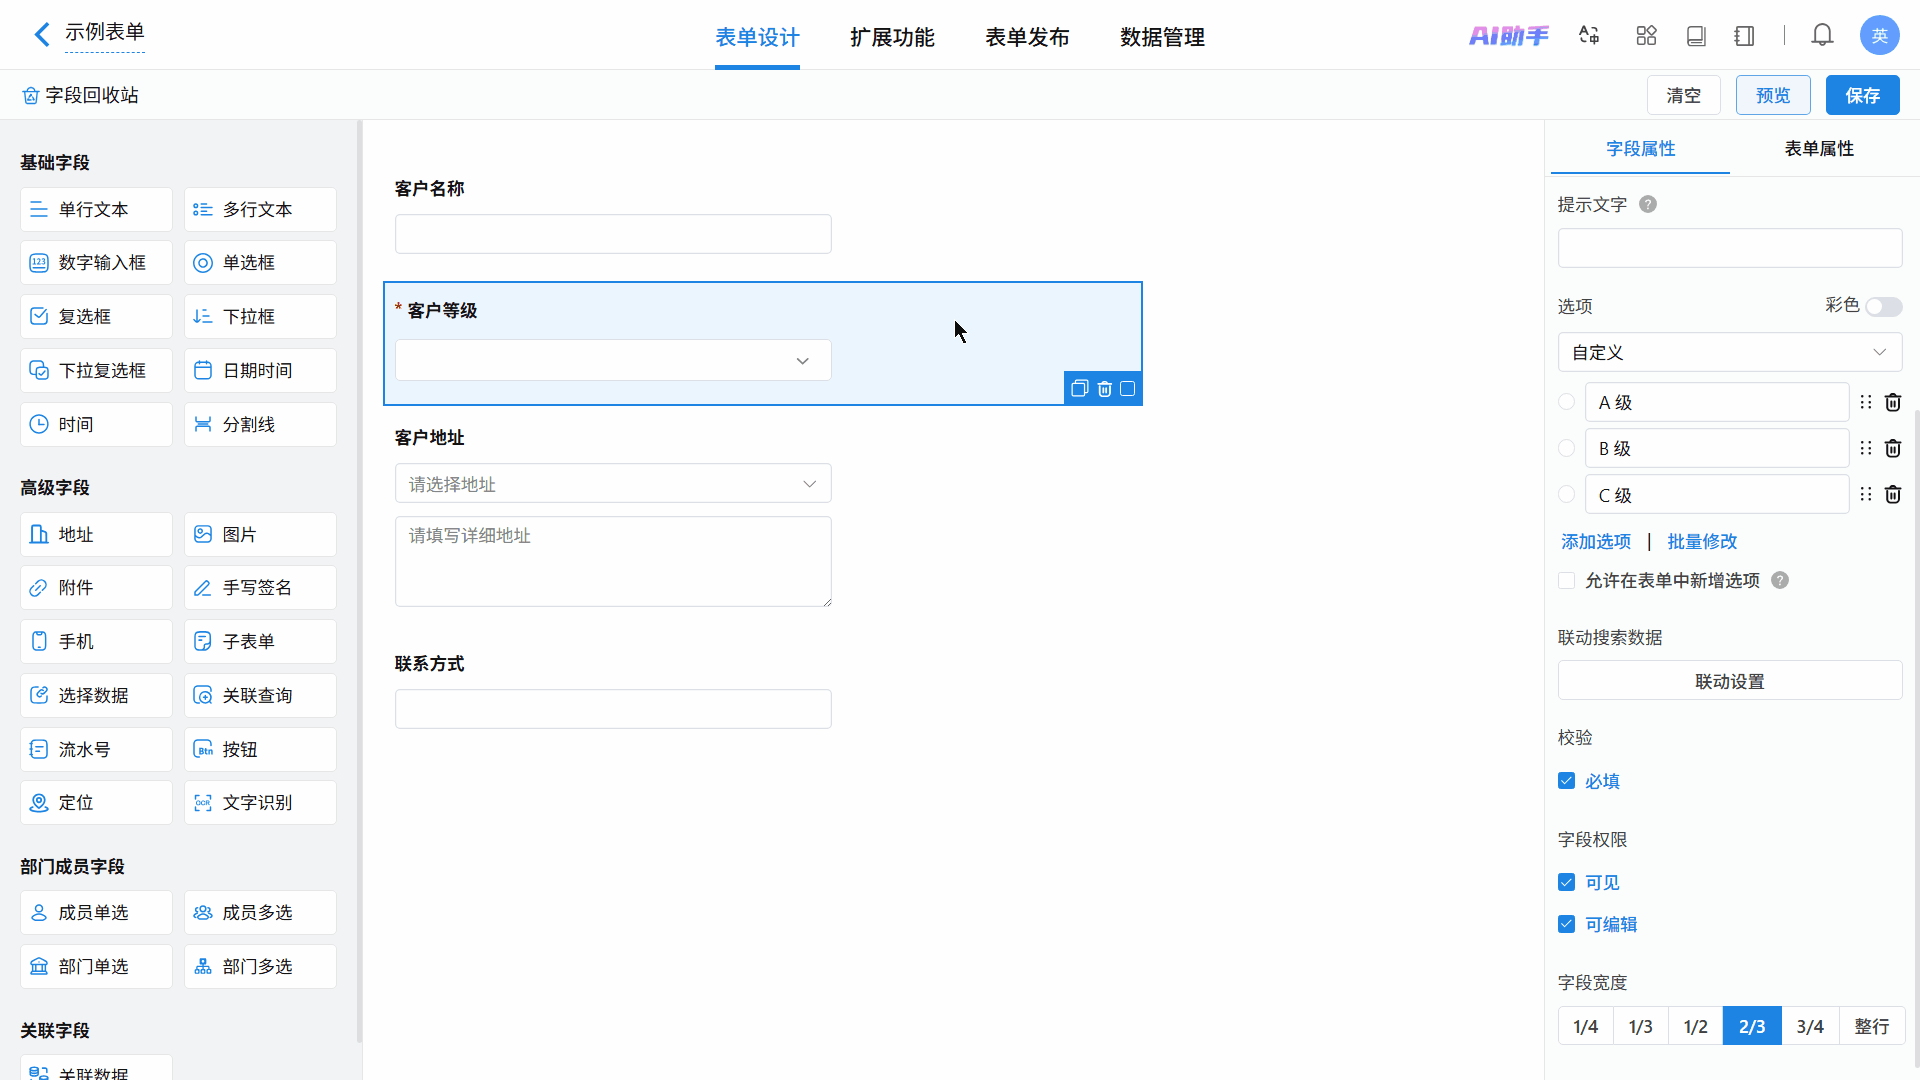Open the 请选择地址 dropdown
This screenshot has height=1080, width=1920.
(613, 484)
